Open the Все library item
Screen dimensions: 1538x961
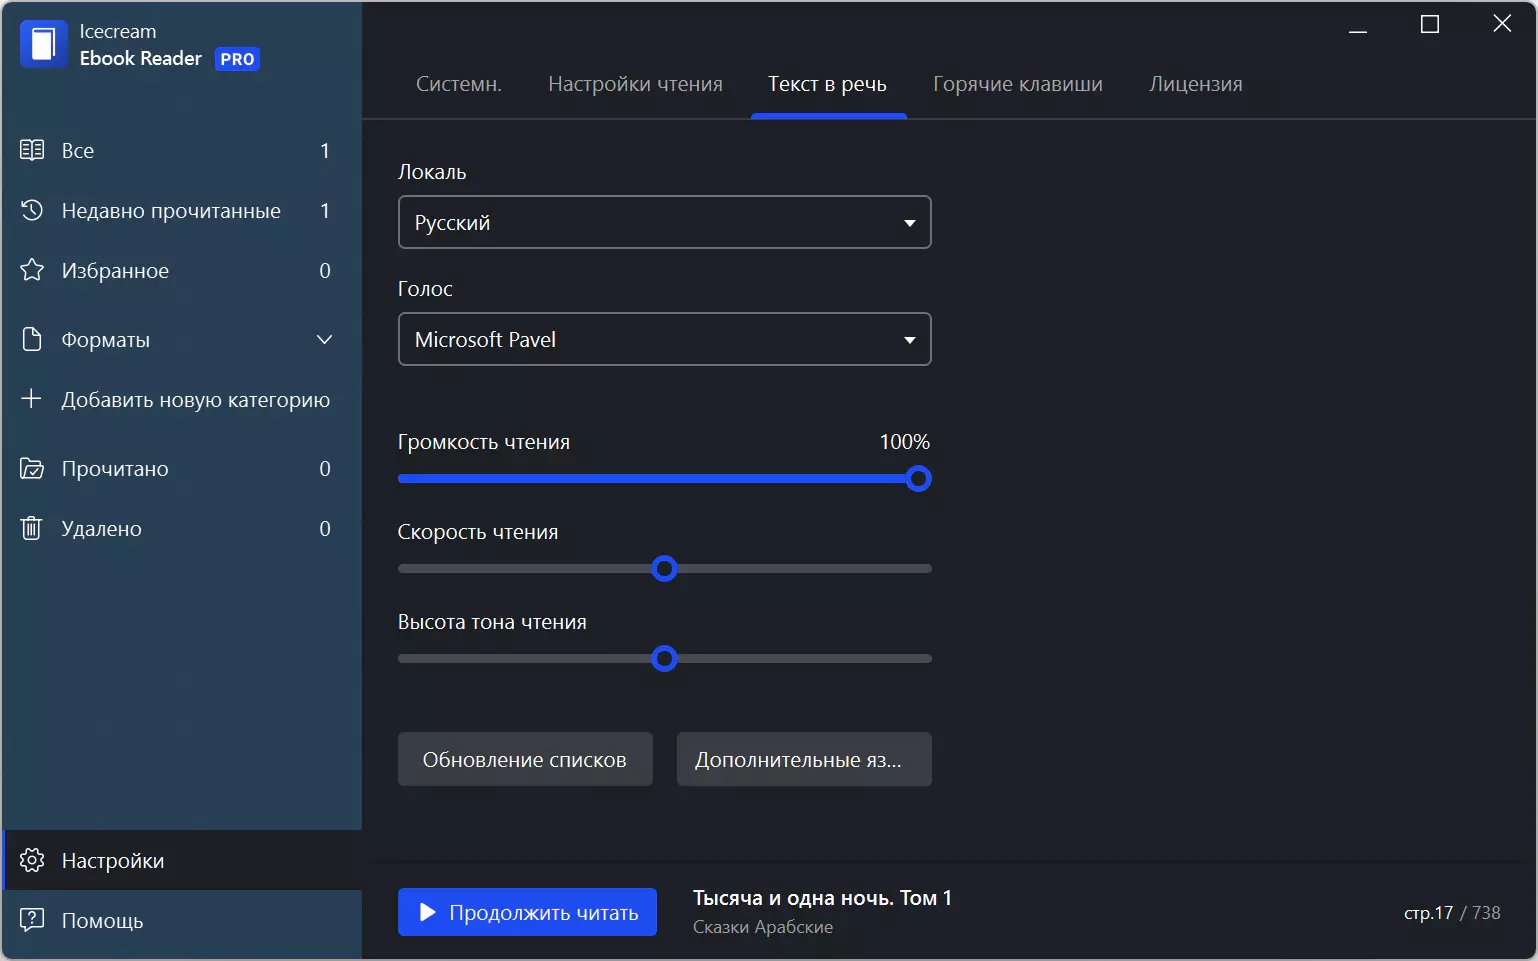pos(181,150)
